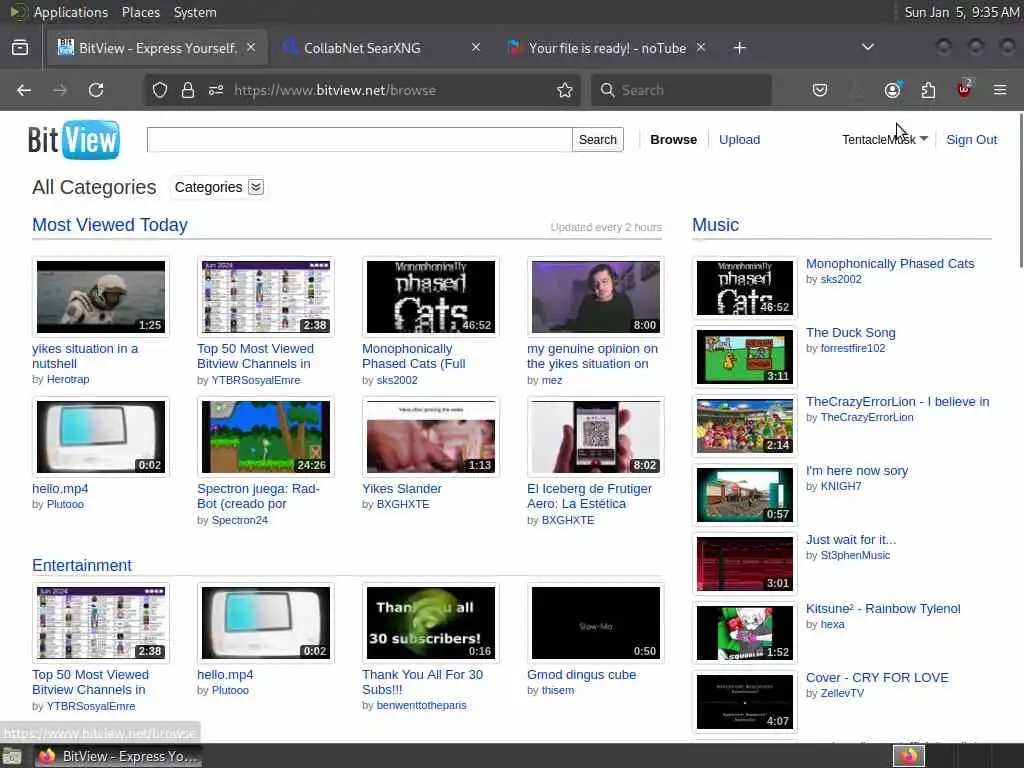Open the Upload link
Screen dimensions: 1024x768
(739, 140)
